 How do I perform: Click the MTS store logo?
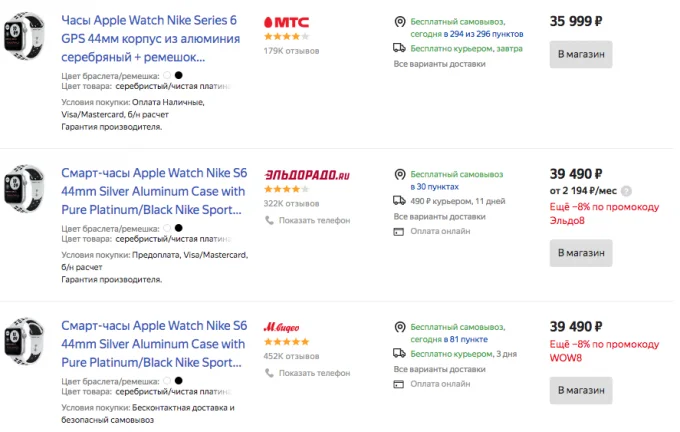287,22
